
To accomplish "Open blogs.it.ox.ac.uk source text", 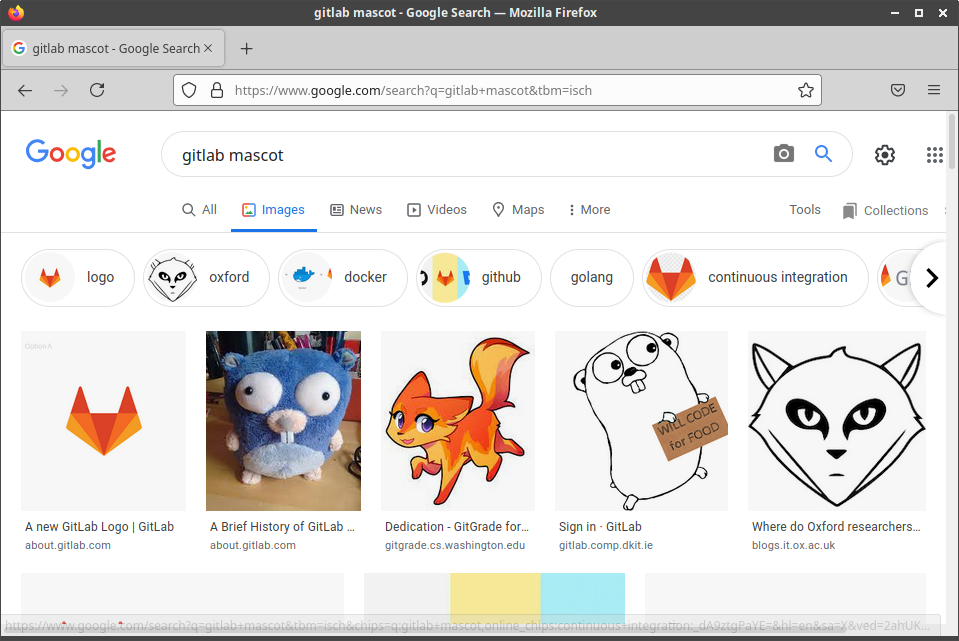I will 793,545.
